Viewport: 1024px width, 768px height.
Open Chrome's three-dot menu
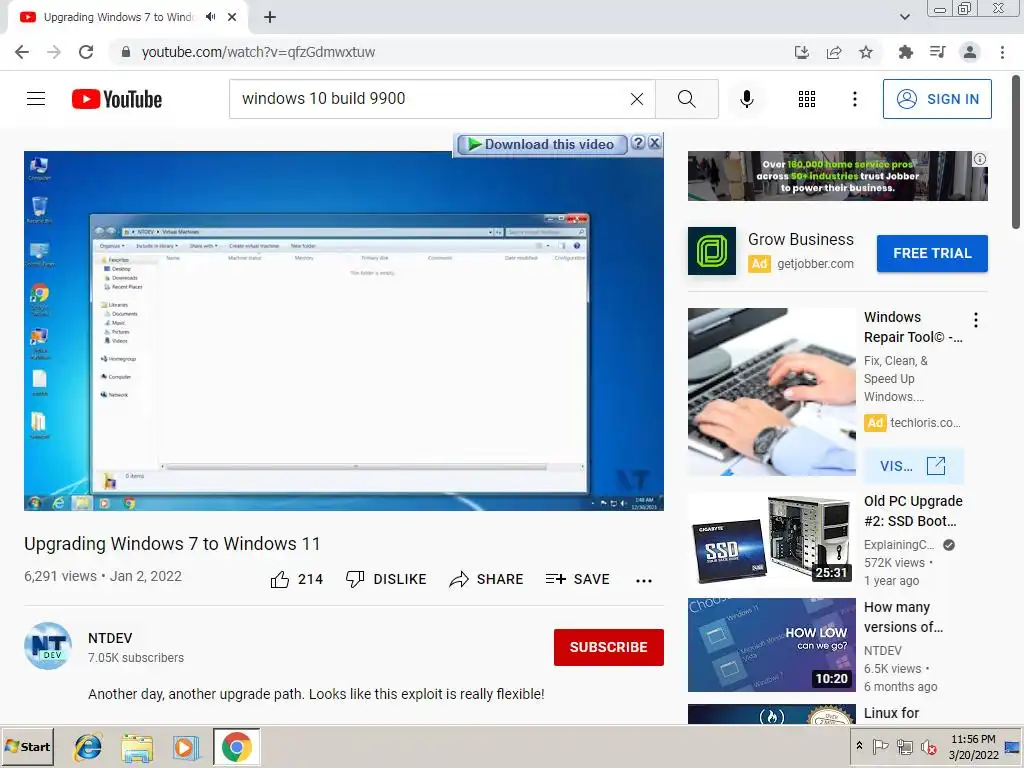click(x=1002, y=52)
